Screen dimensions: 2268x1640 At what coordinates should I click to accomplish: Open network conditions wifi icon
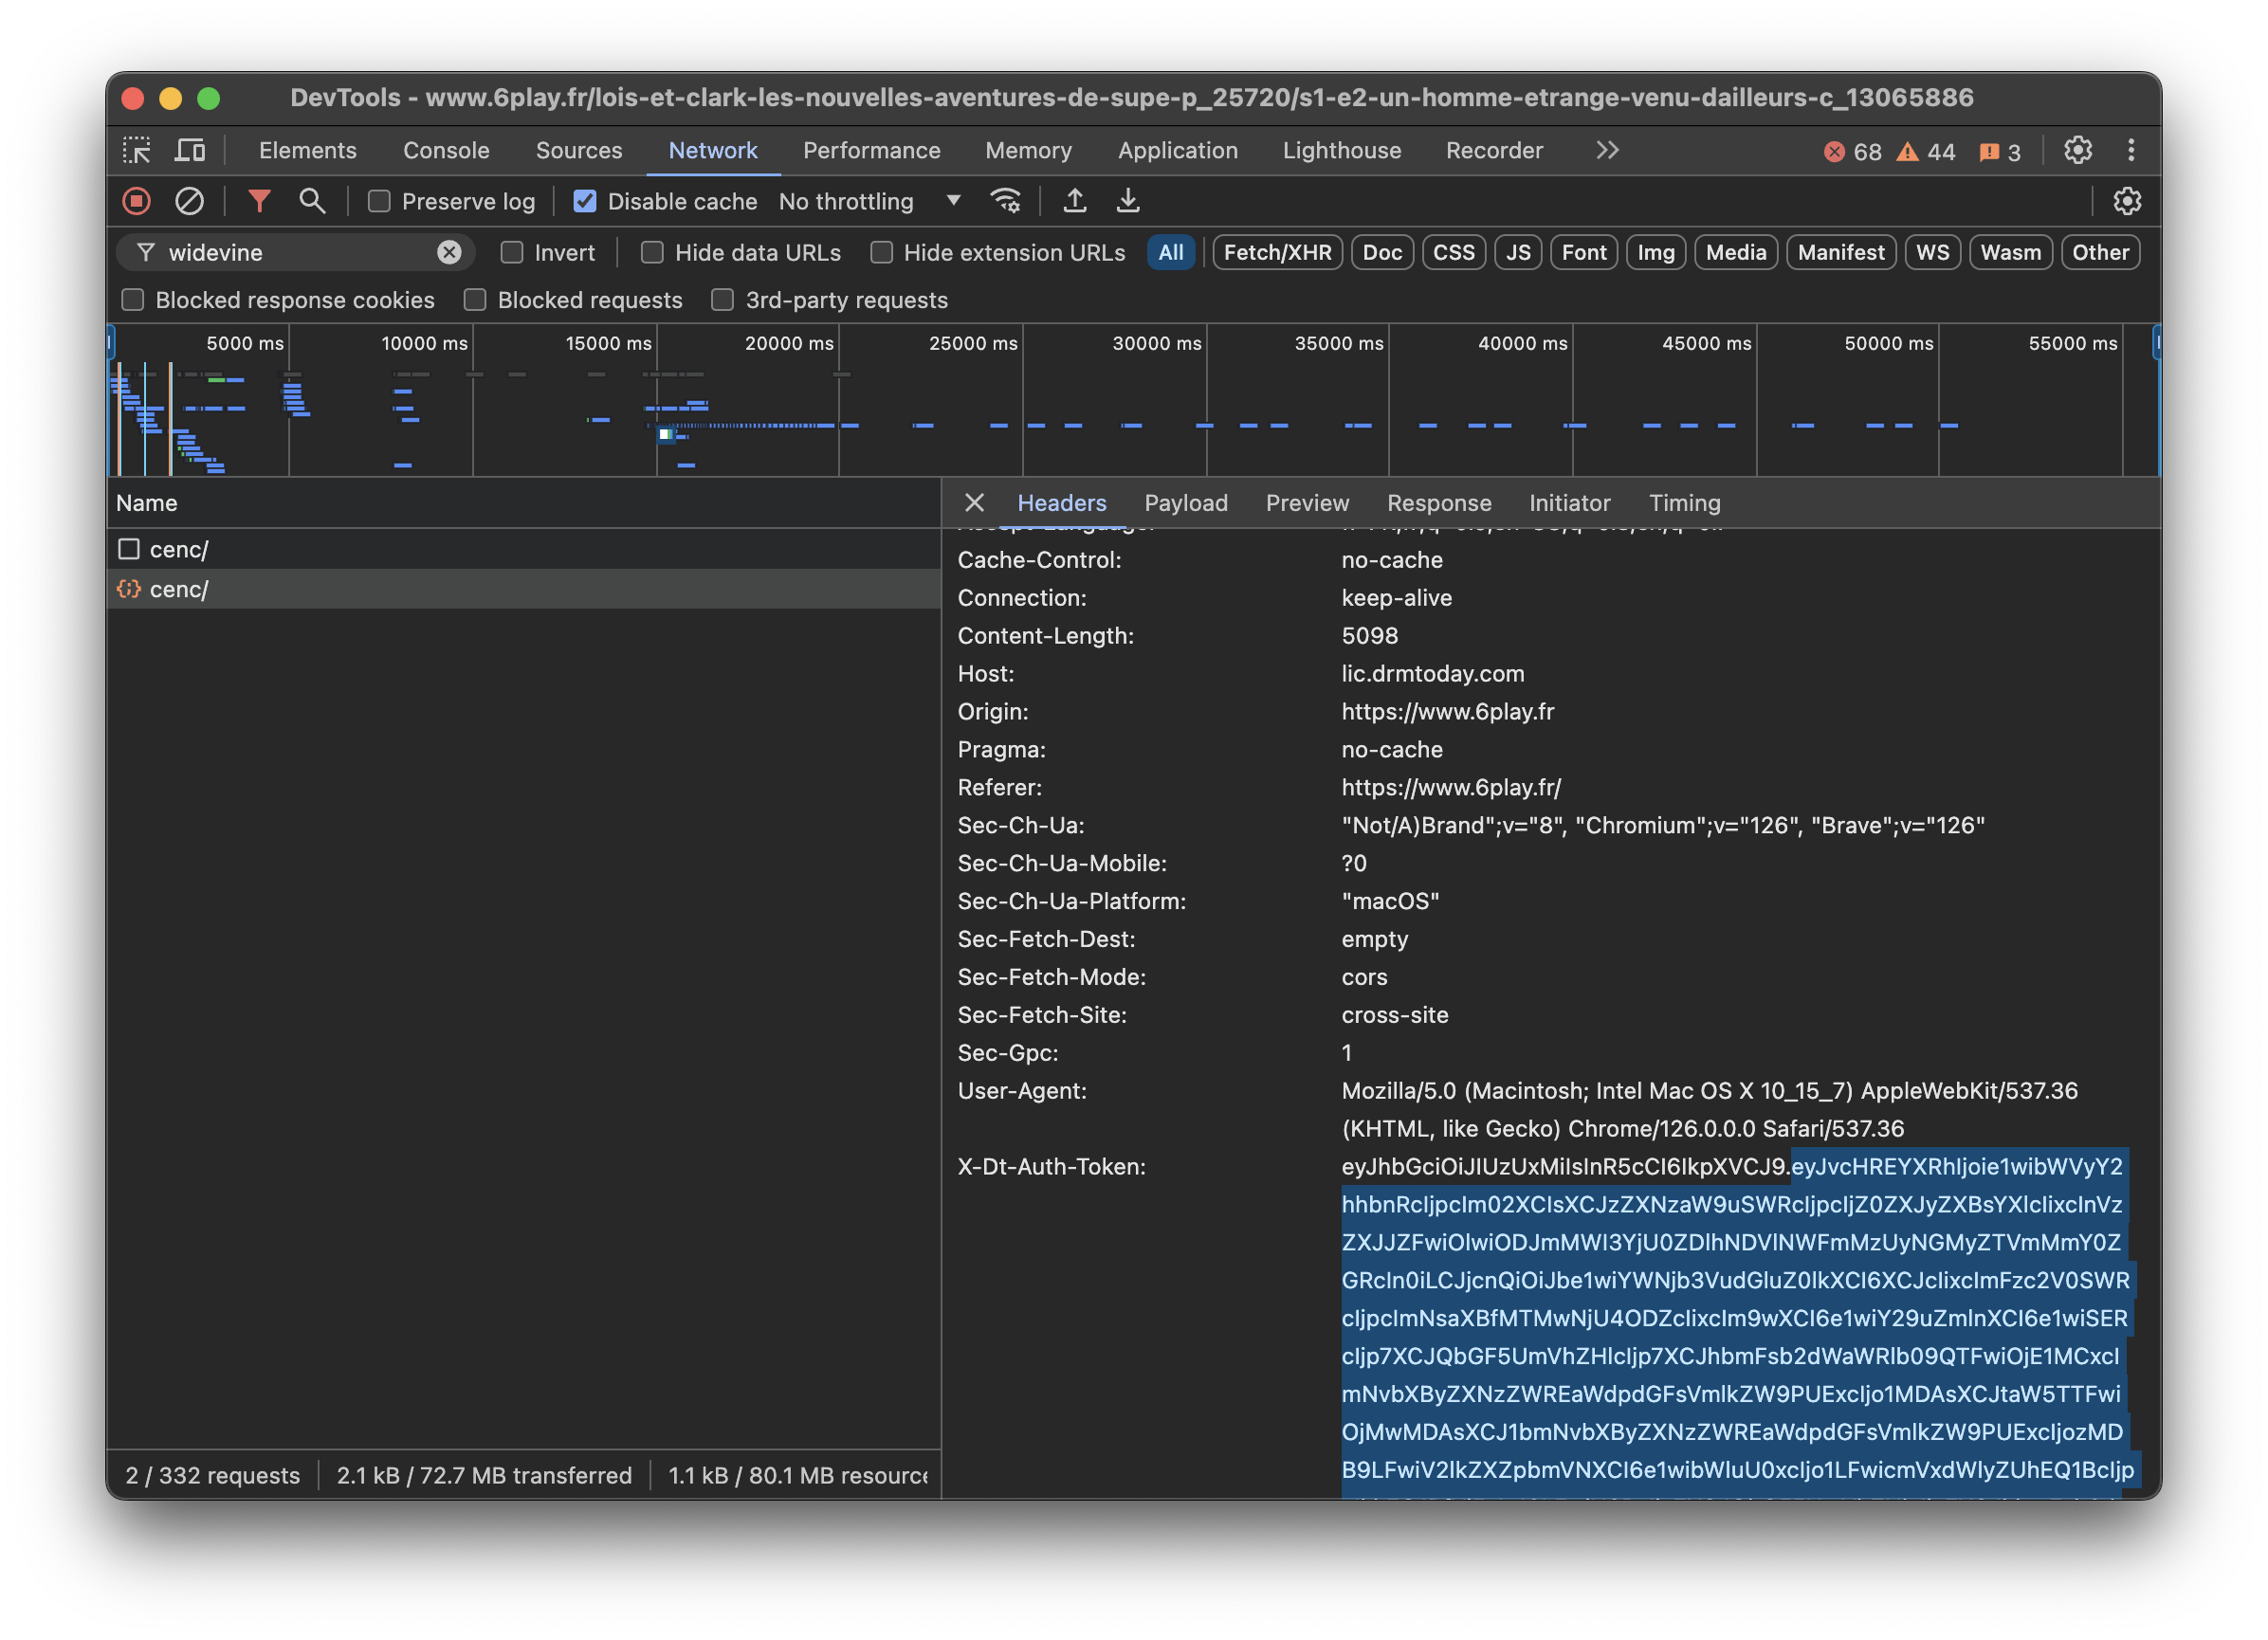click(1005, 201)
